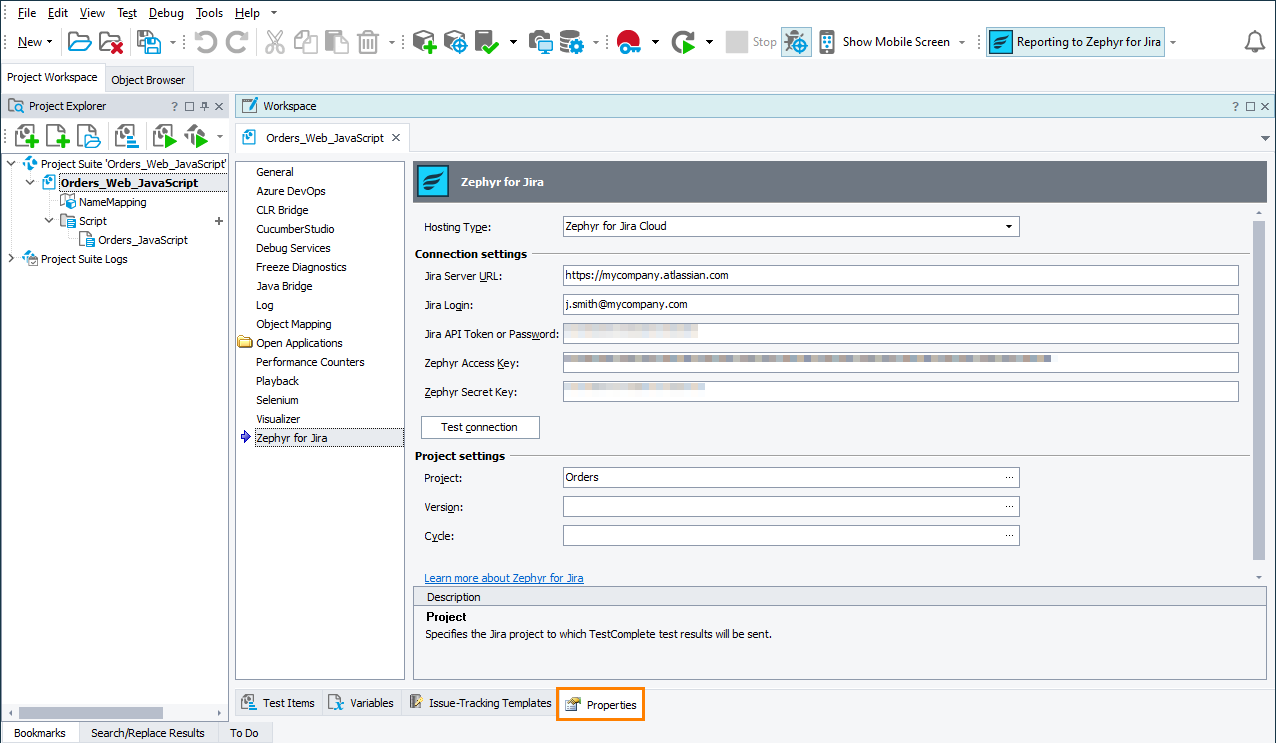
Task: Click the Delete trash can icon
Action: pos(368,42)
